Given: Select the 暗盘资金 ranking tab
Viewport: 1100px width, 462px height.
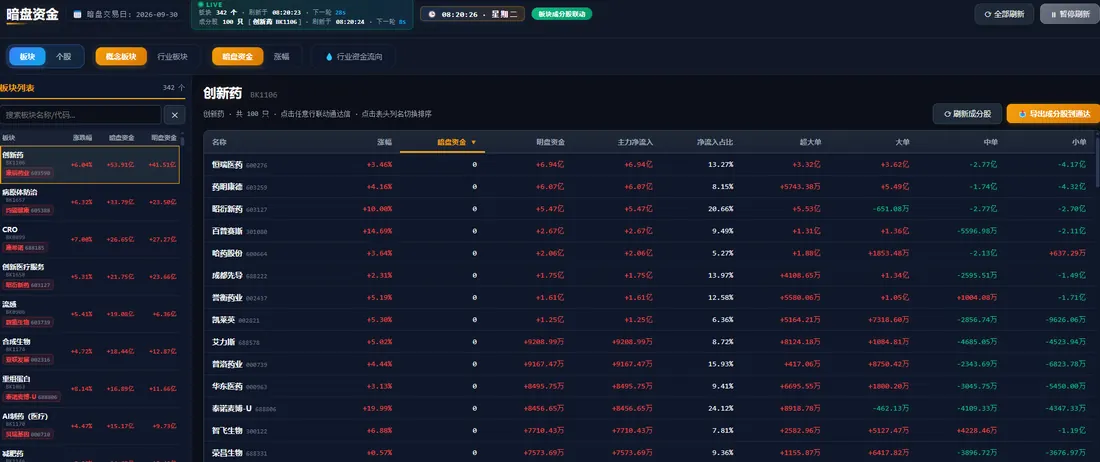Looking at the screenshot, I should pyautogui.click(x=237, y=57).
